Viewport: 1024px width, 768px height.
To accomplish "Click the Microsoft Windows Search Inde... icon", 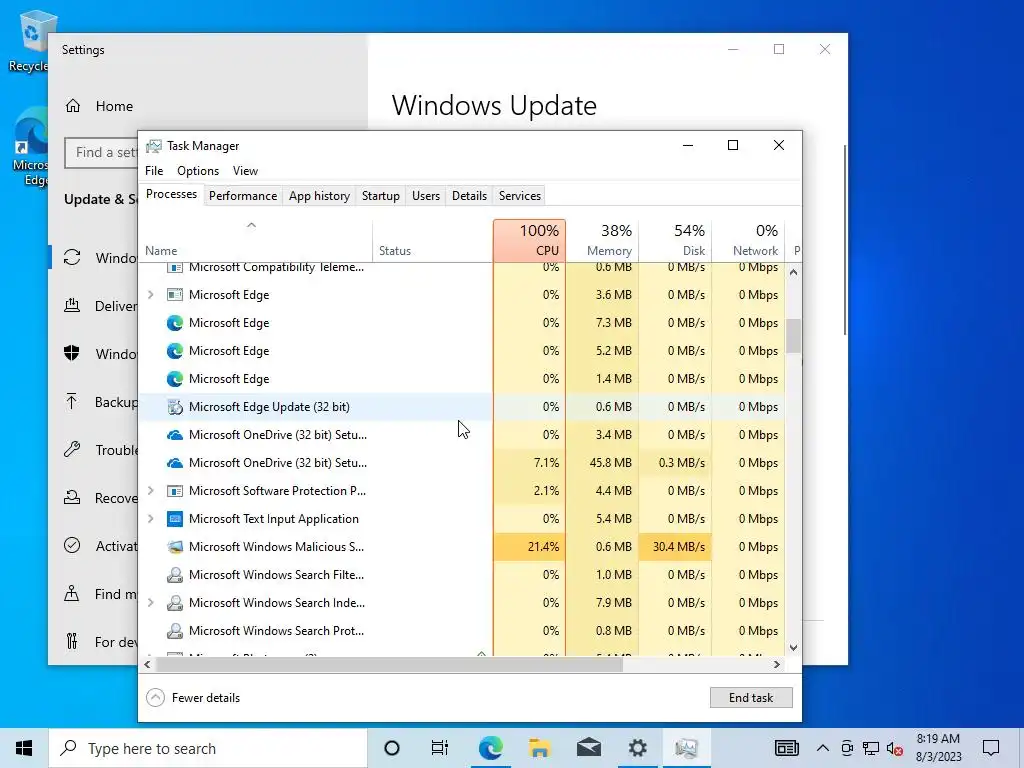I will coord(174,603).
